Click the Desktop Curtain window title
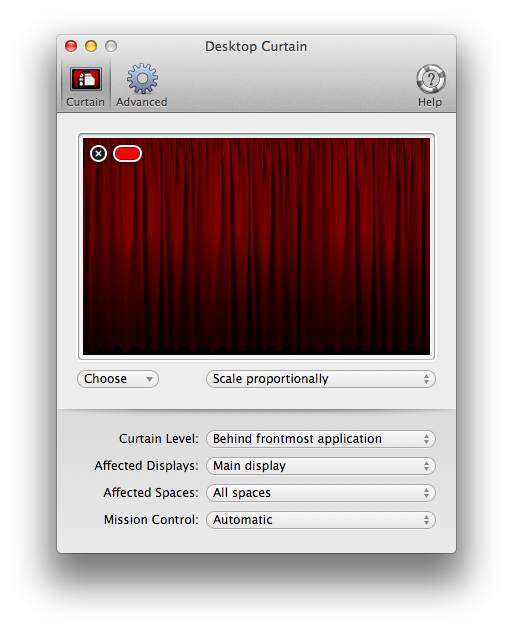 [x=256, y=46]
